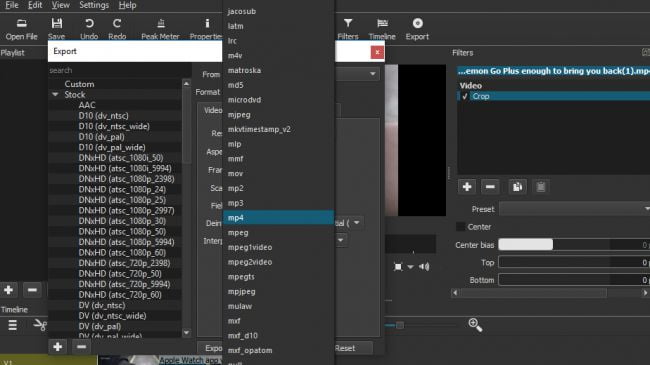The image size is (650, 365).
Task: Open the Deinterlacer dropdown arrow
Action: [x=357, y=223]
